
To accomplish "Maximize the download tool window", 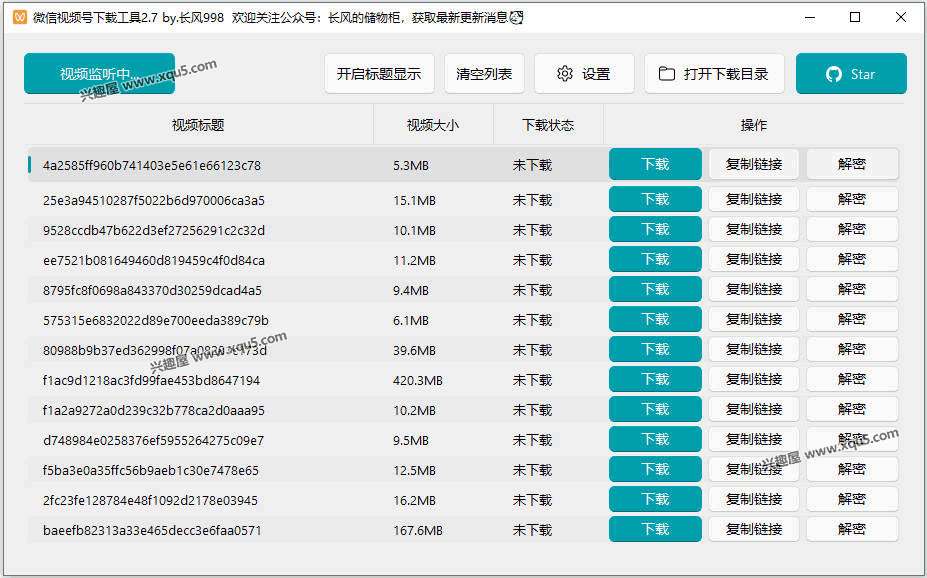I will click(x=855, y=17).
